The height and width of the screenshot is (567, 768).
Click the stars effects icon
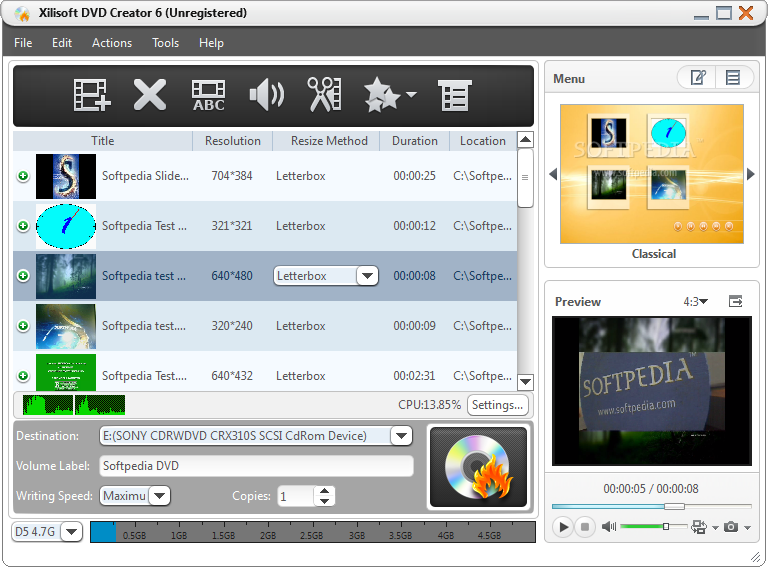coord(382,94)
